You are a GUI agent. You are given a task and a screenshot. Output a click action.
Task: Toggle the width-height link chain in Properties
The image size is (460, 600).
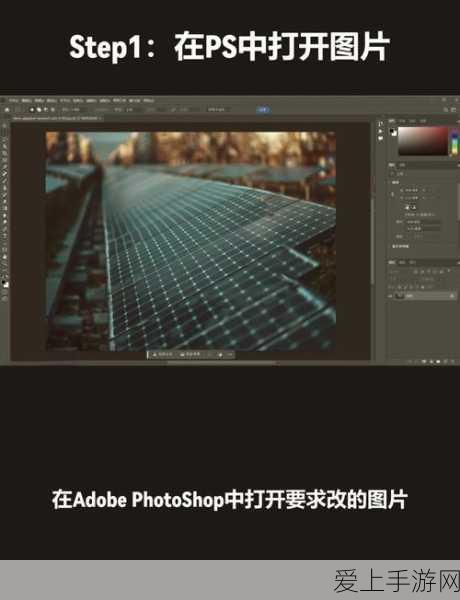[392, 194]
